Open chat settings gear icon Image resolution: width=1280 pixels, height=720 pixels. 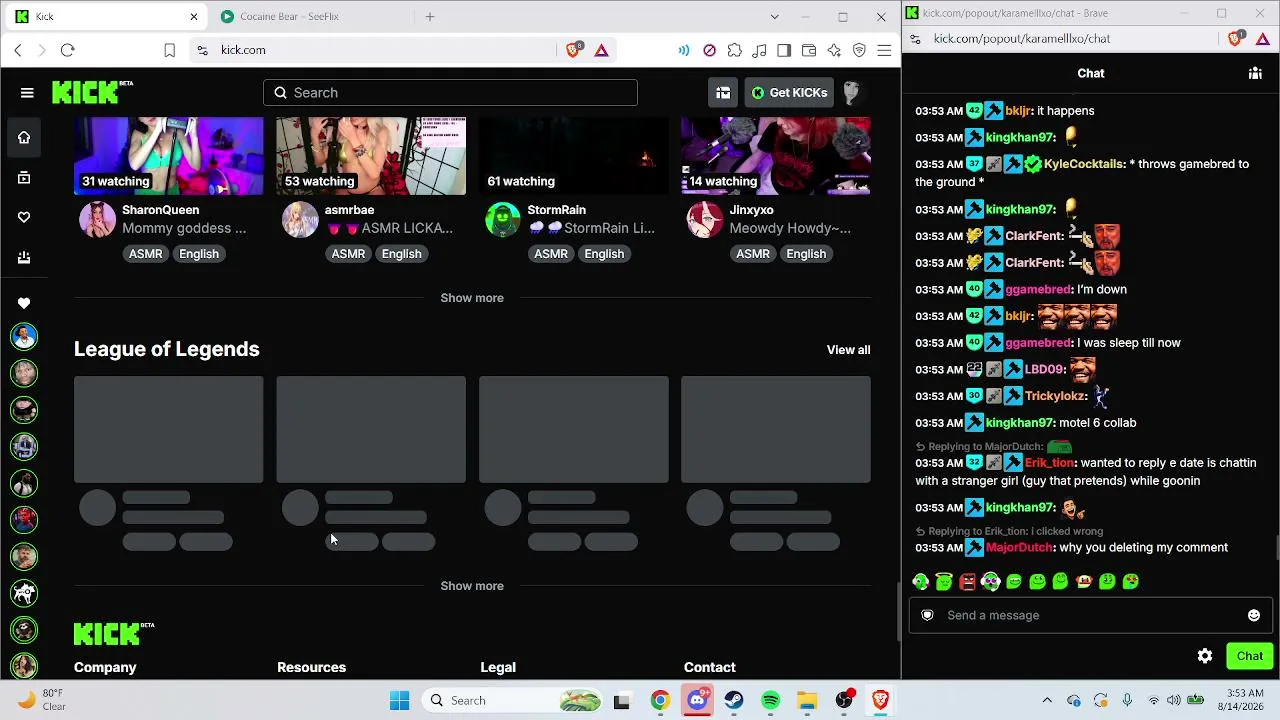point(1205,656)
